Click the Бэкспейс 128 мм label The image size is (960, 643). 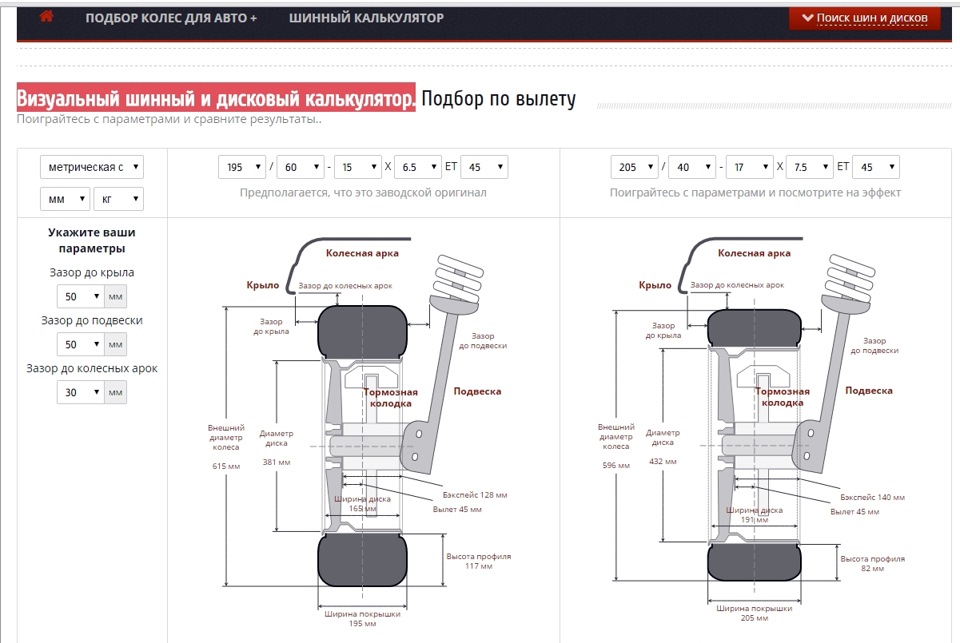click(475, 495)
